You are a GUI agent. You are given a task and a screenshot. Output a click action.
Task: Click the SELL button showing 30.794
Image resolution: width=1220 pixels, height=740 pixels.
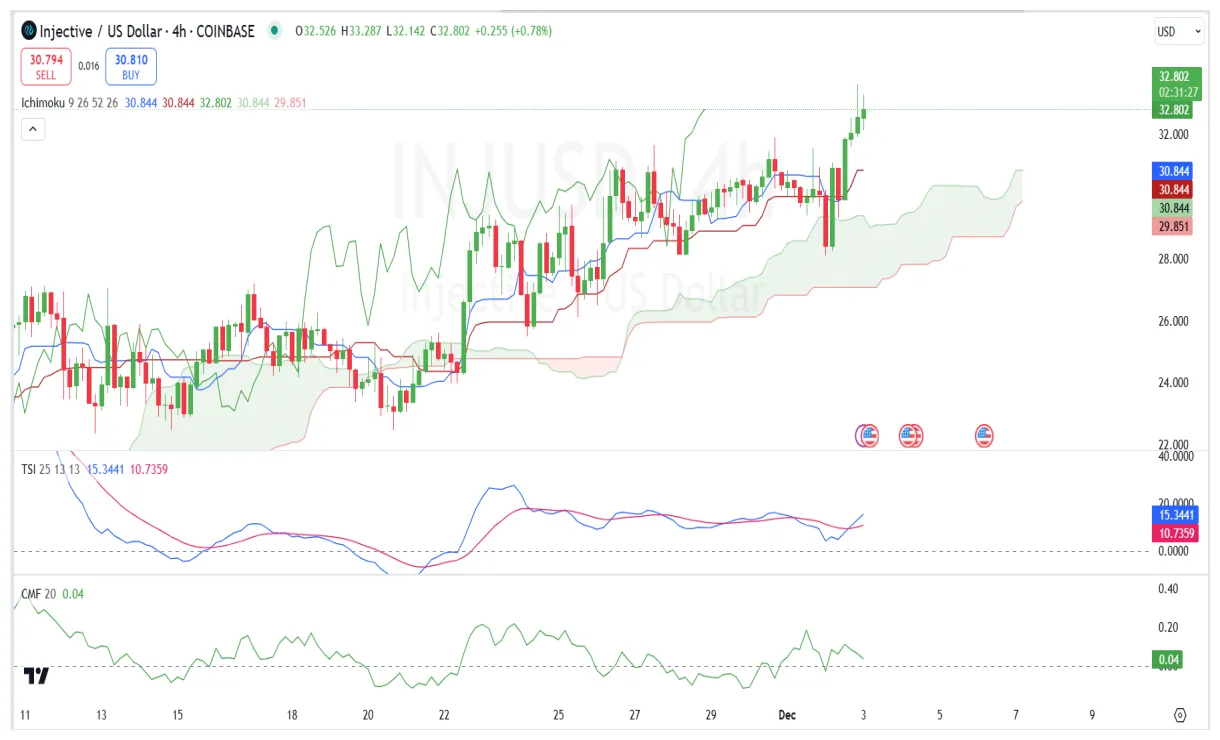[45, 65]
